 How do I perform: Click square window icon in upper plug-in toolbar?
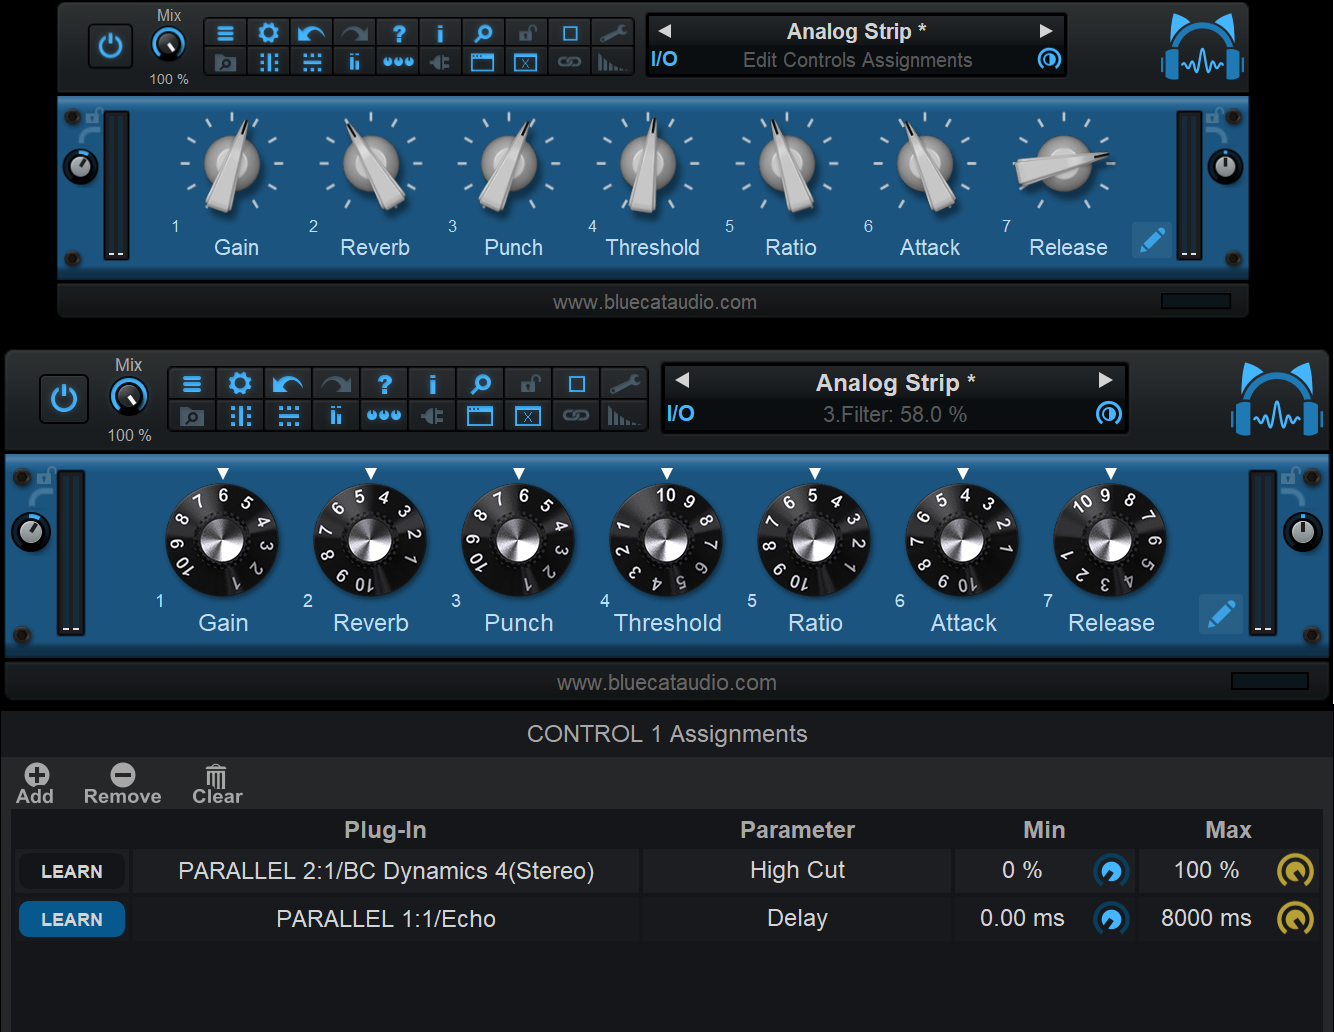(570, 33)
